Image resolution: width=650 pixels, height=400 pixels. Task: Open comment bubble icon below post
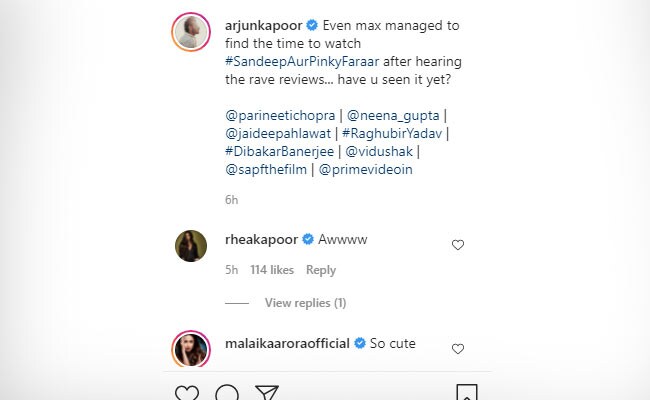pos(227,391)
